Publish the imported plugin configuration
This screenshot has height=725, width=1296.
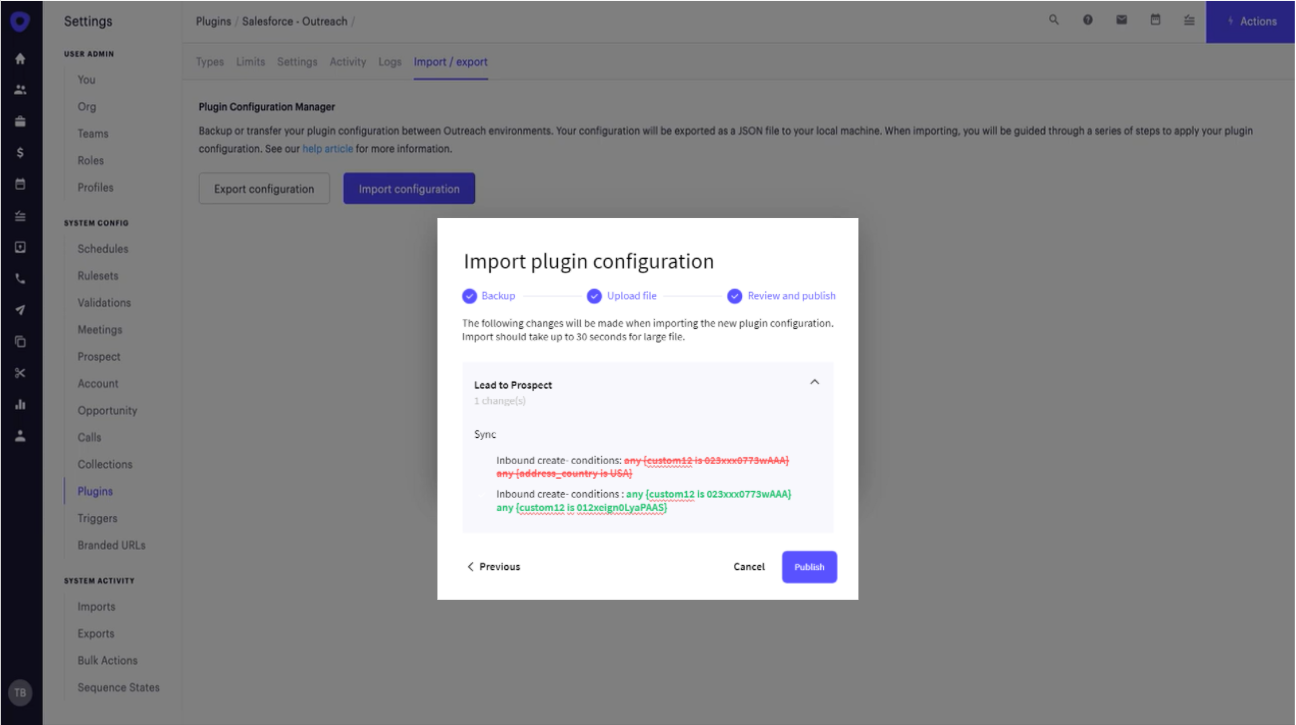point(809,566)
